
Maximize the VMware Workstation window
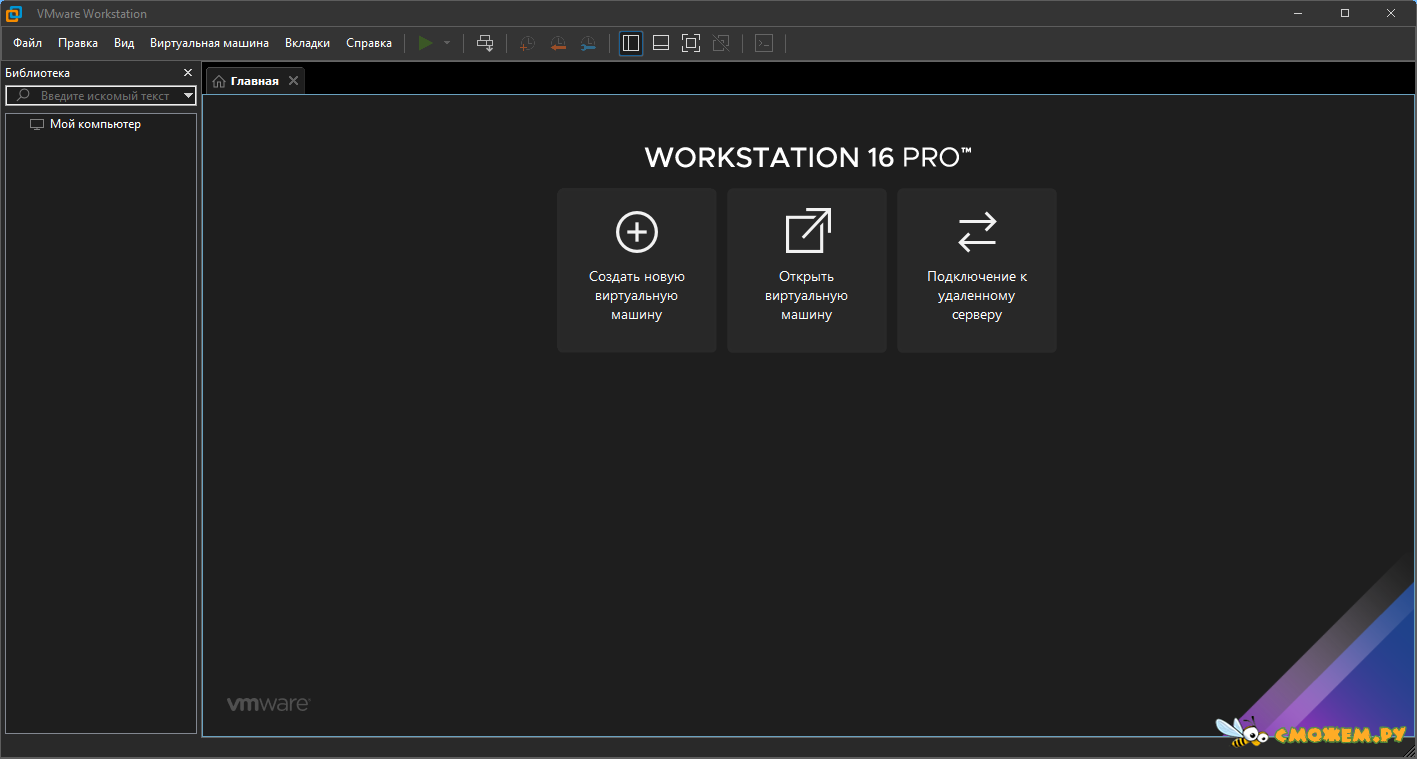(x=1345, y=13)
